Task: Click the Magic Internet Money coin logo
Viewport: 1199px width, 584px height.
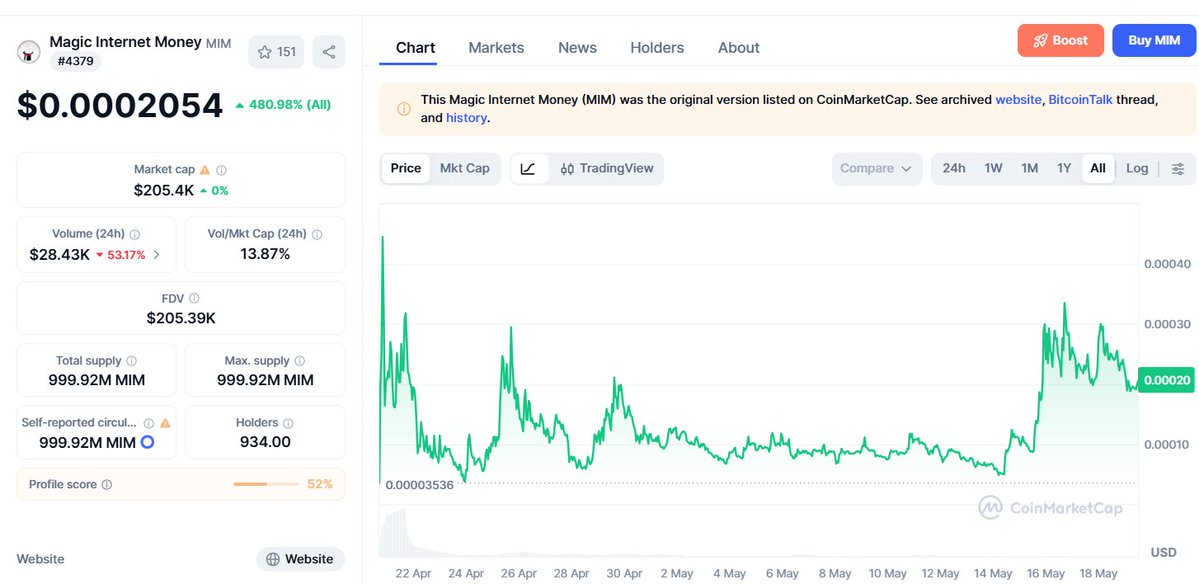Action: click(x=28, y=52)
